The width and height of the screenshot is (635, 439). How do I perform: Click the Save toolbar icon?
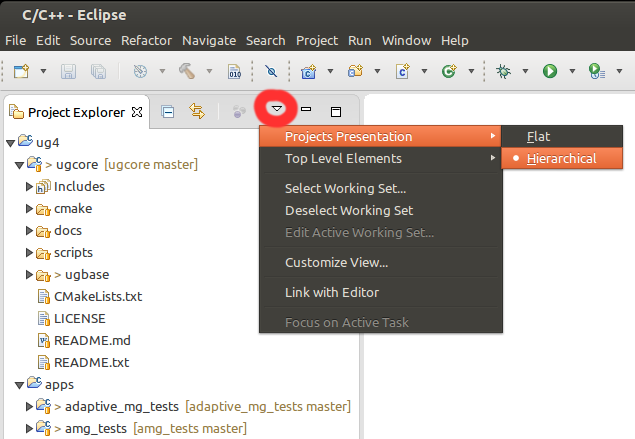click(68, 72)
